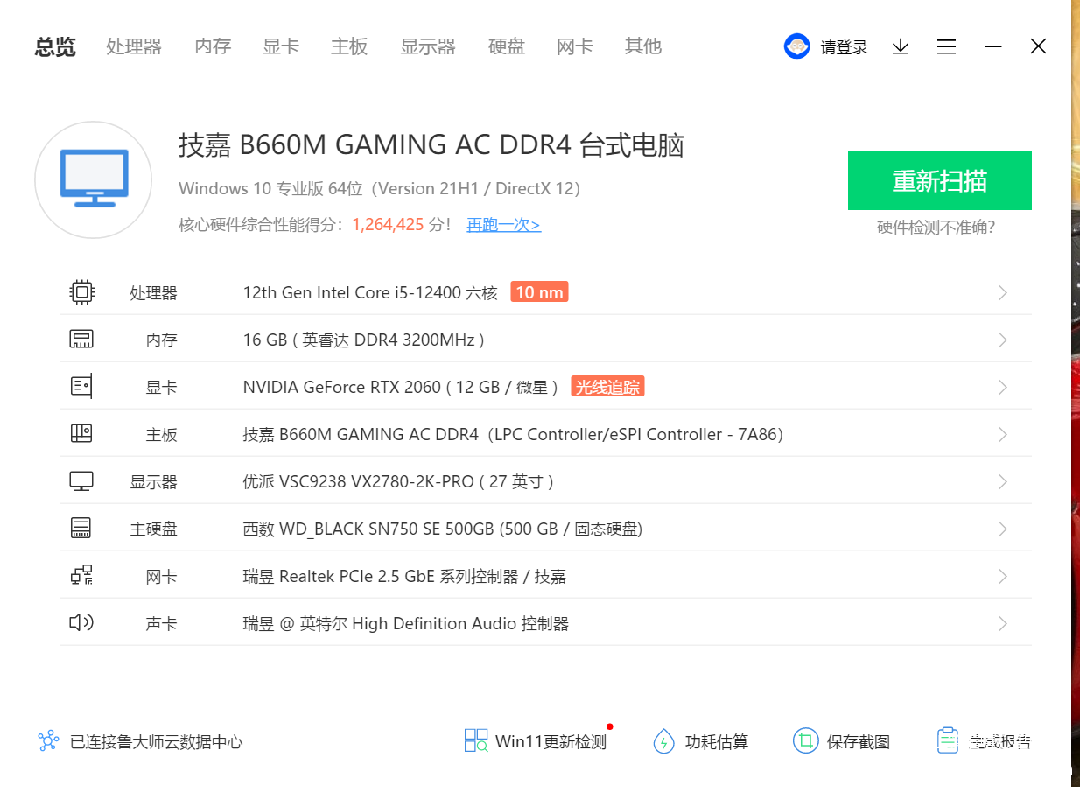This screenshot has width=1080, height=787.
Task: Switch to the 显卡 tab
Action: [x=280, y=46]
